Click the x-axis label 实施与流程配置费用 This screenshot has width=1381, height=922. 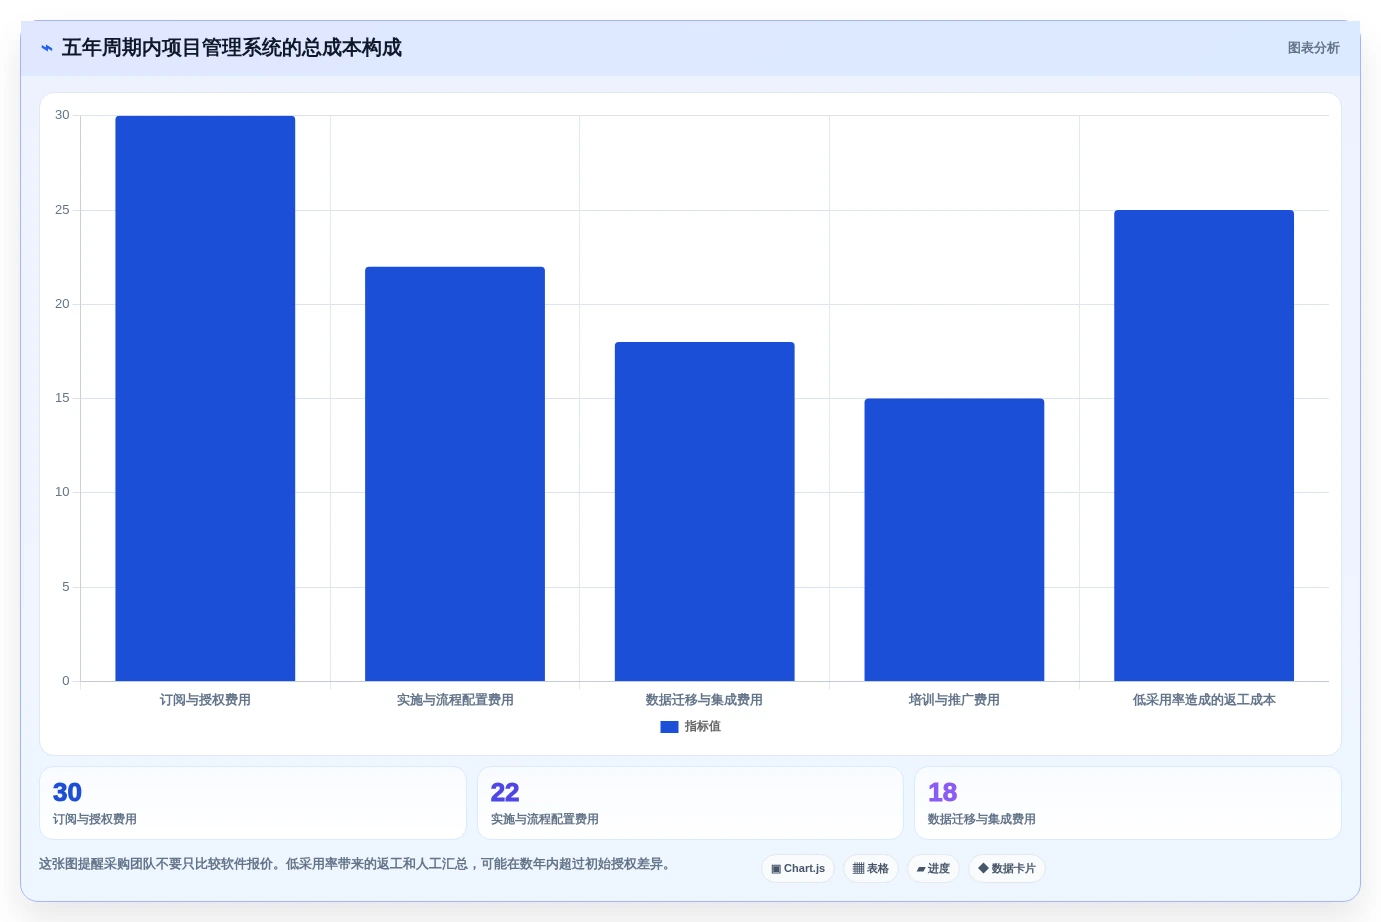tap(455, 700)
